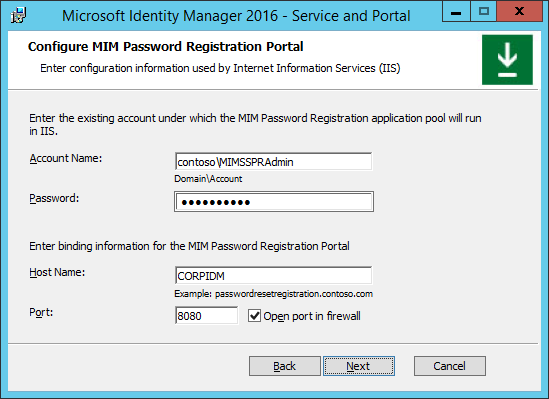Viewport: 549px width, 399px height.
Task: Select the Host Name text box
Action: click(x=273, y=276)
